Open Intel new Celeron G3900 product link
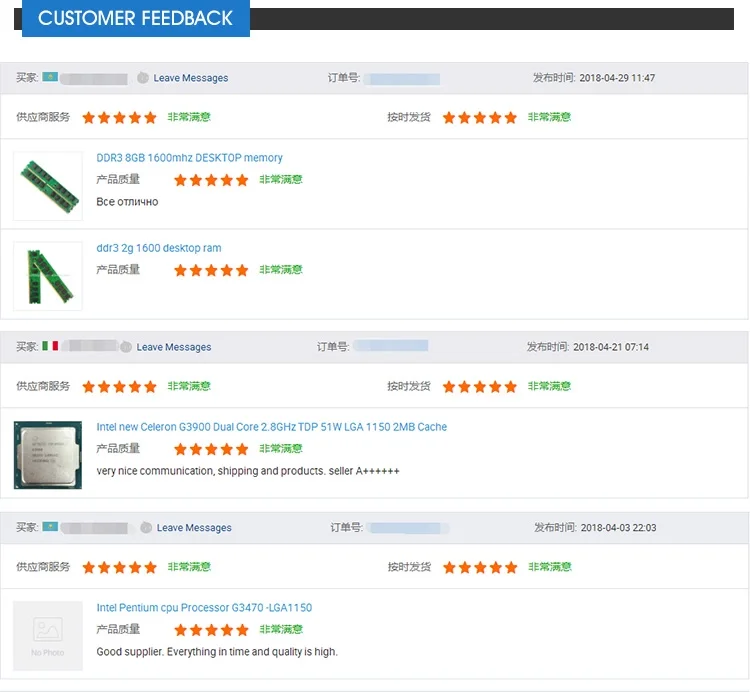Image resolution: width=750 pixels, height=692 pixels. pyautogui.click(x=271, y=427)
